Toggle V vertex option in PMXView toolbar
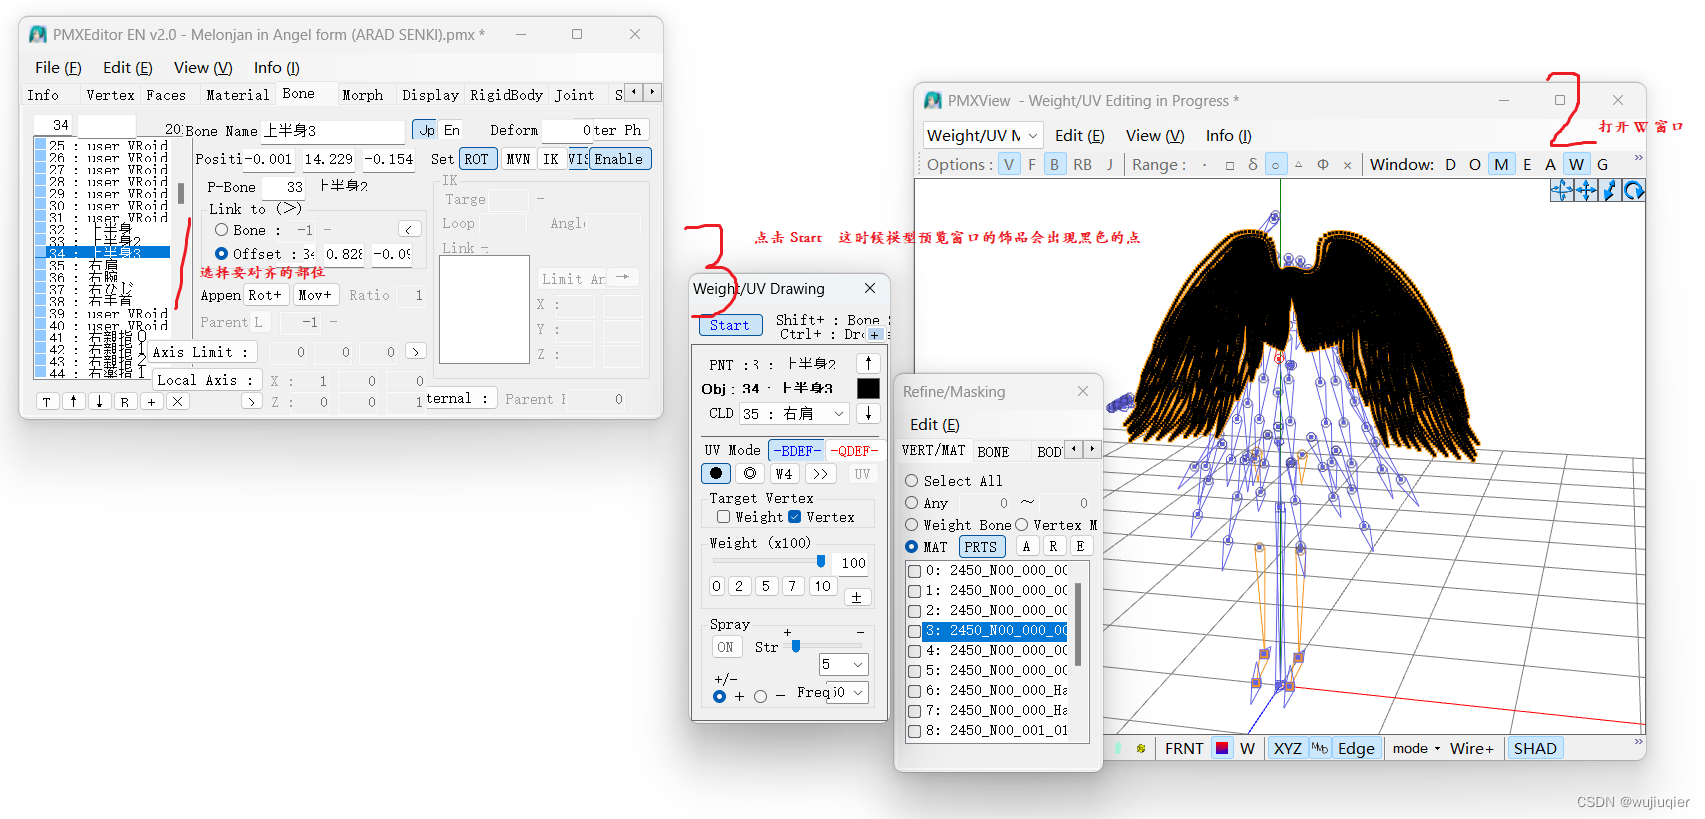The width and height of the screenshot is (1705, 819). [1009, 164]
